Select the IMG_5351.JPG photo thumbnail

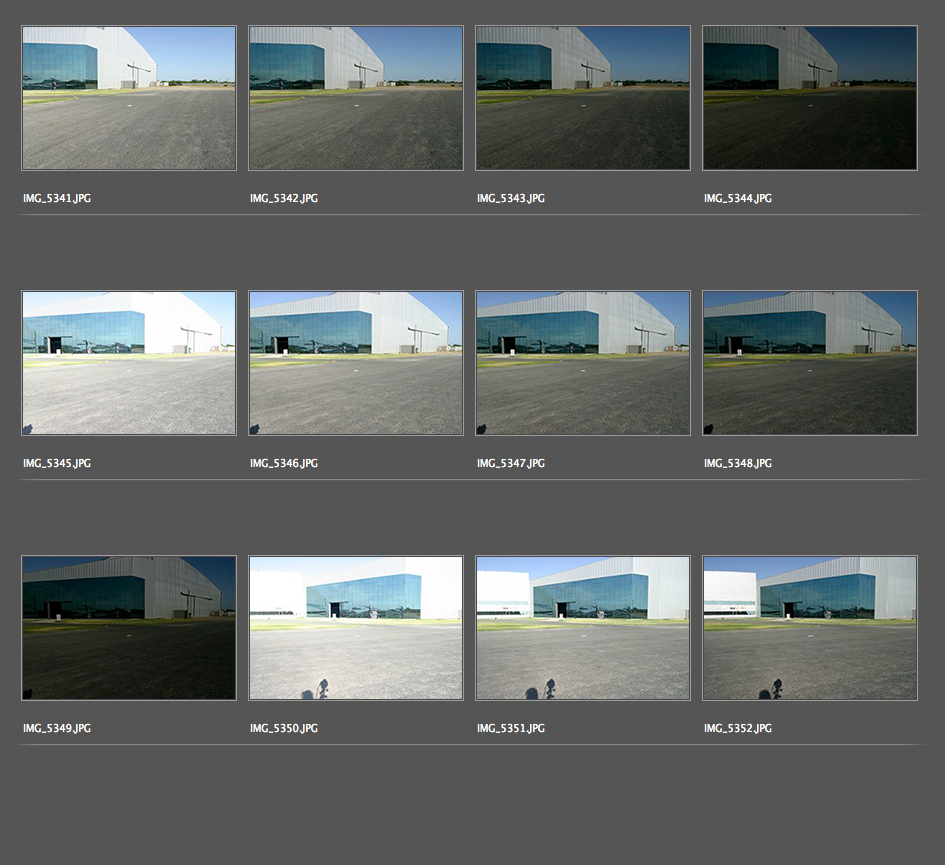583,628
